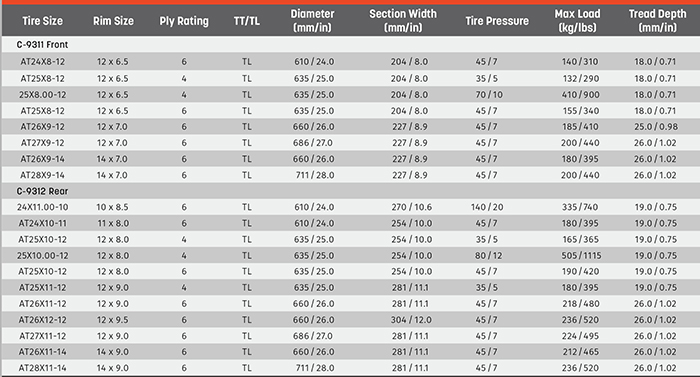Click the Max Load header cell
The height and width of the screenshot is (377, 700).
(577, 21)
